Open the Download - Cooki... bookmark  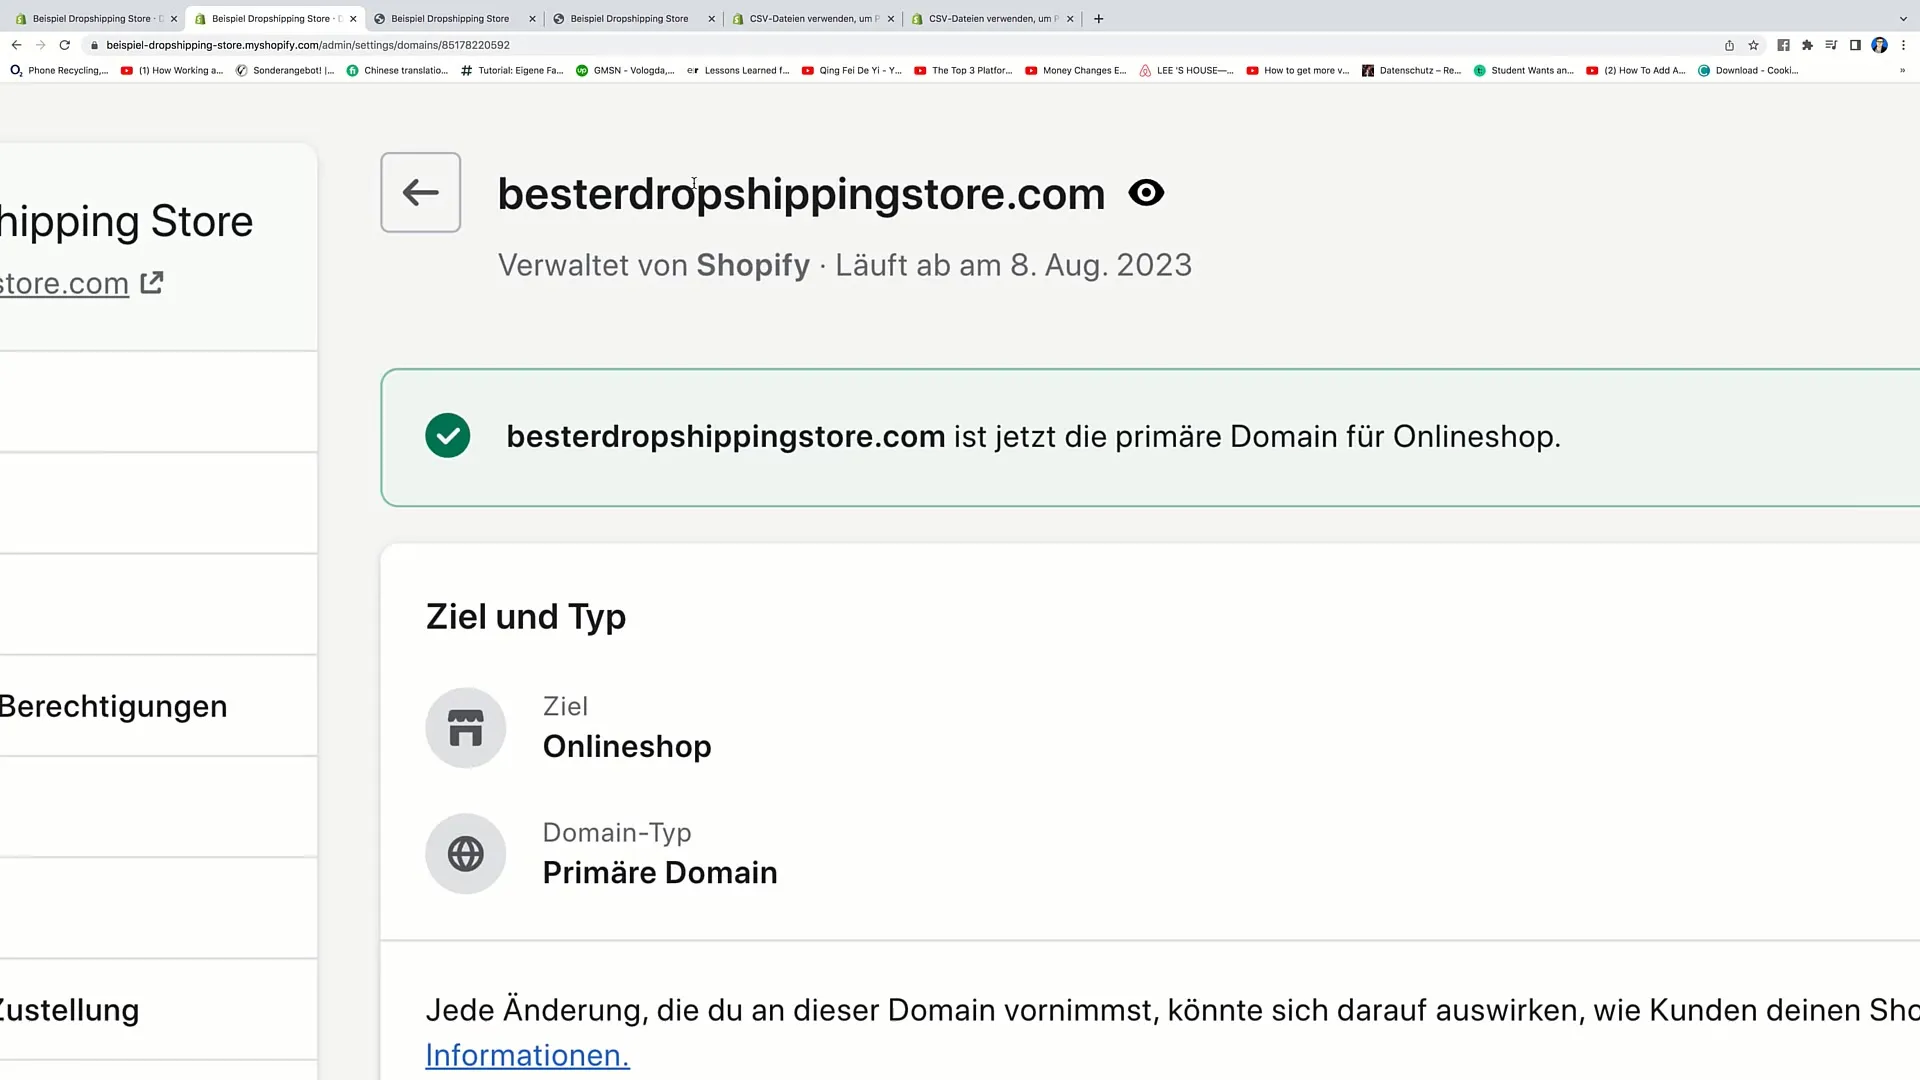(1748, 71)
